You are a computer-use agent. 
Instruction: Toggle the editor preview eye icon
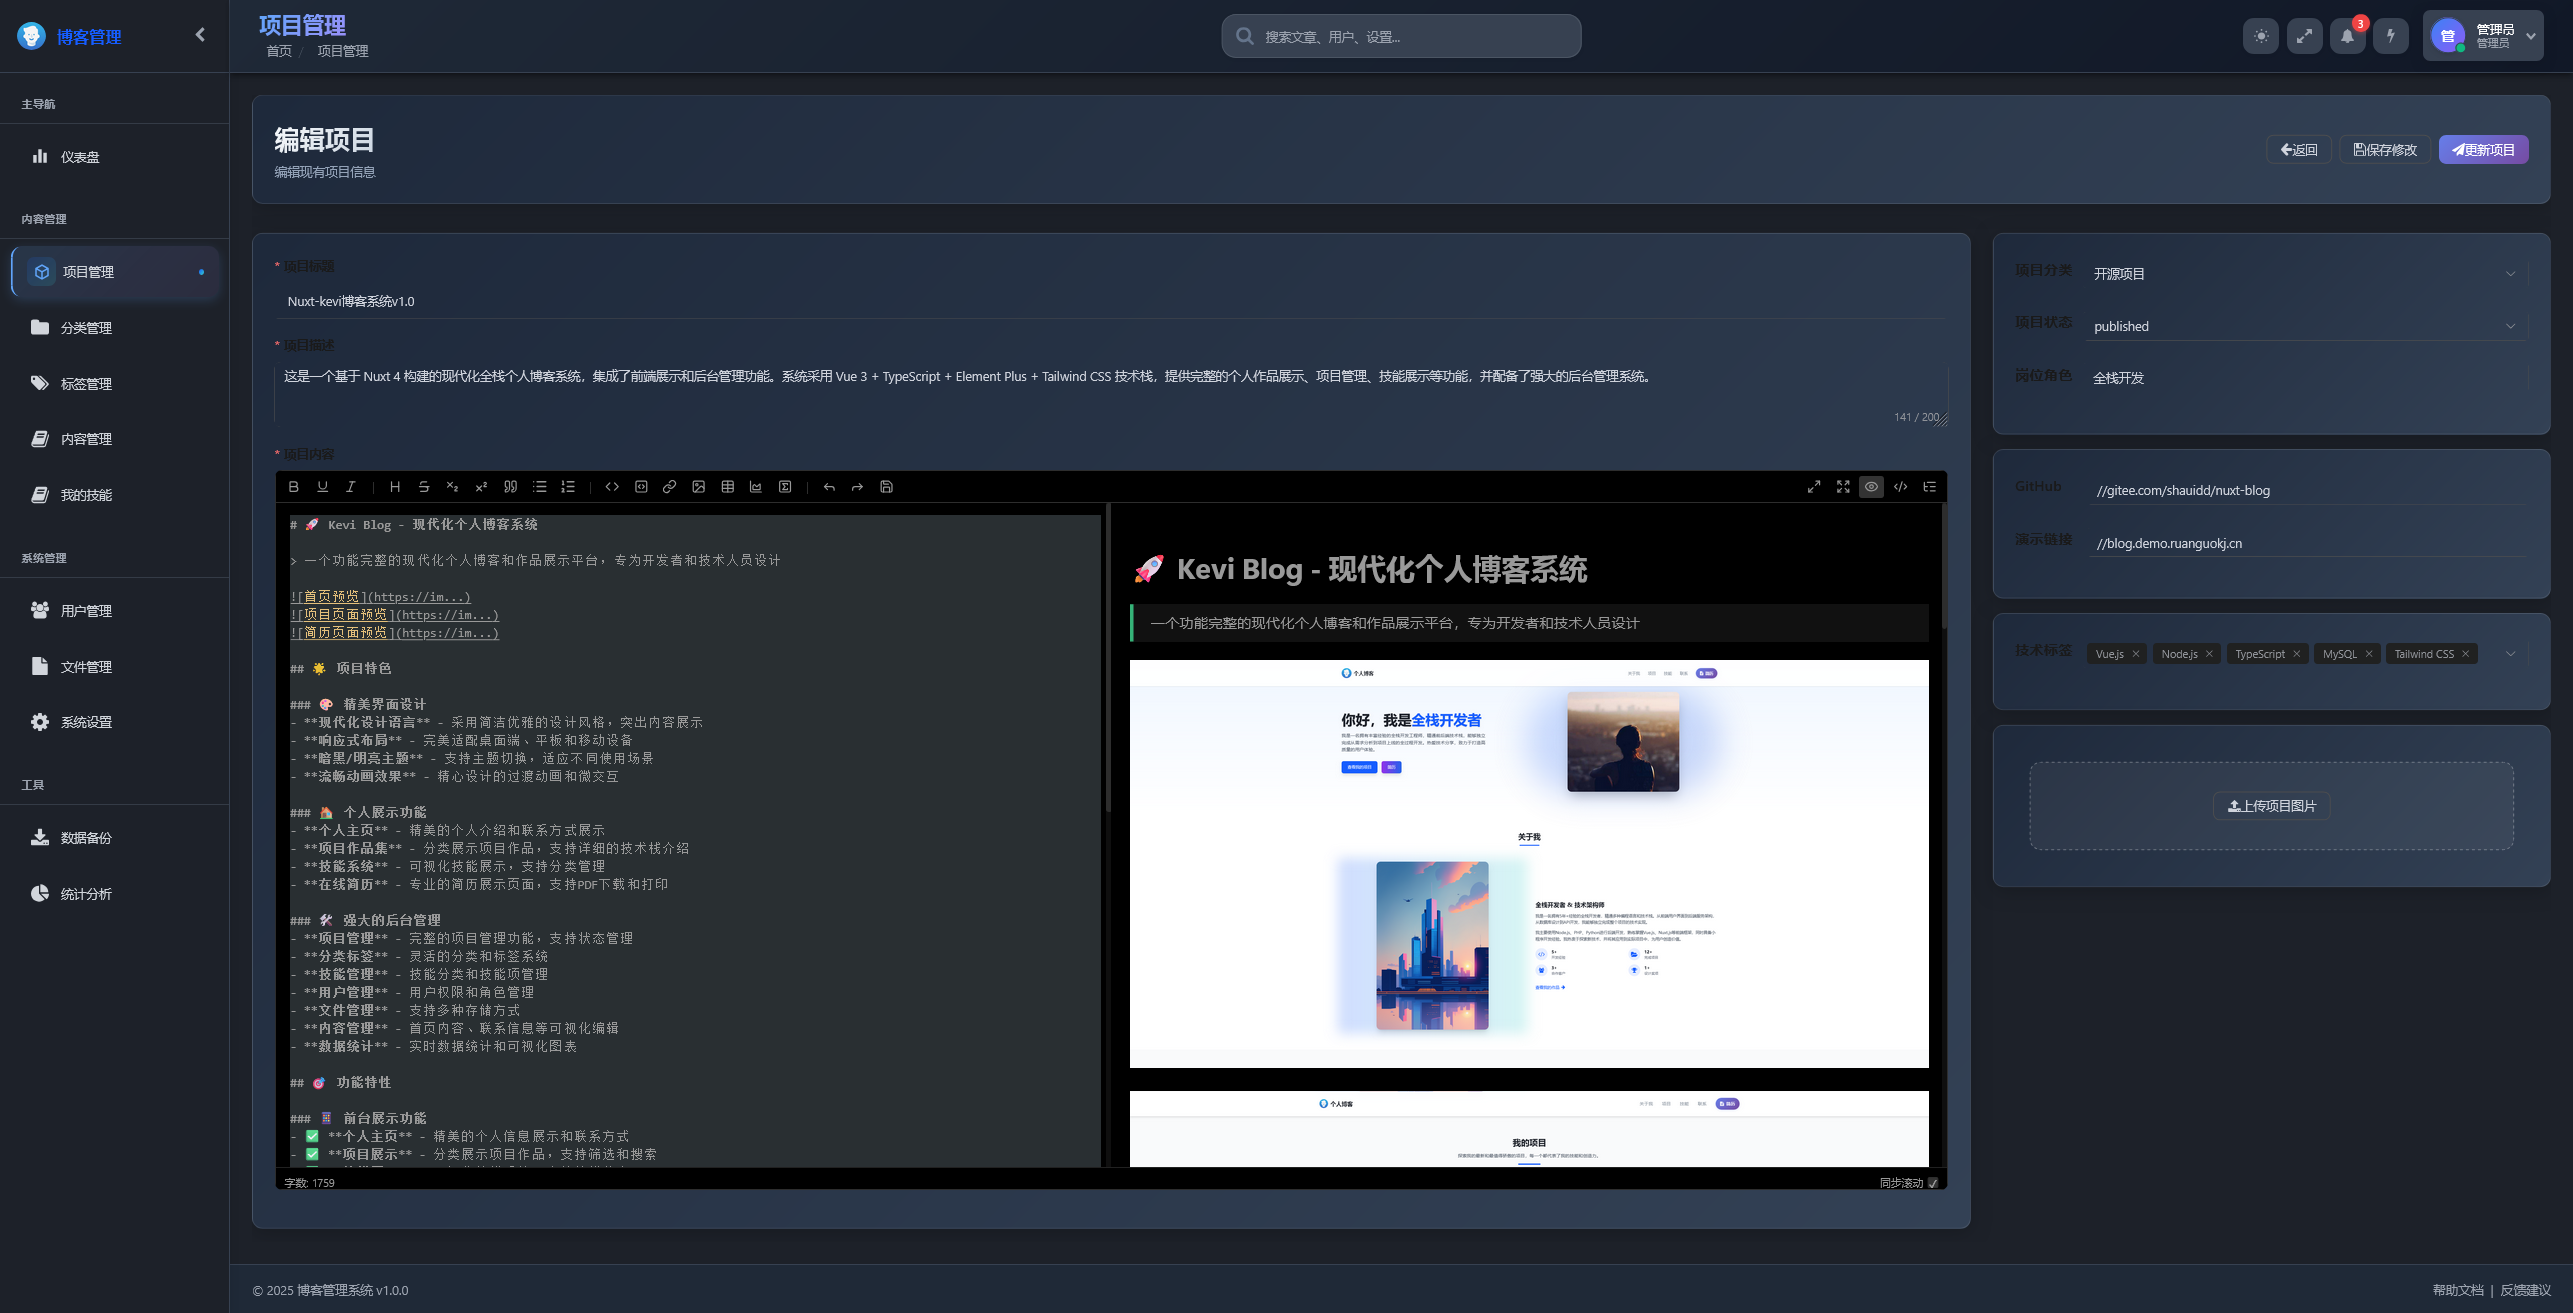1871,487
